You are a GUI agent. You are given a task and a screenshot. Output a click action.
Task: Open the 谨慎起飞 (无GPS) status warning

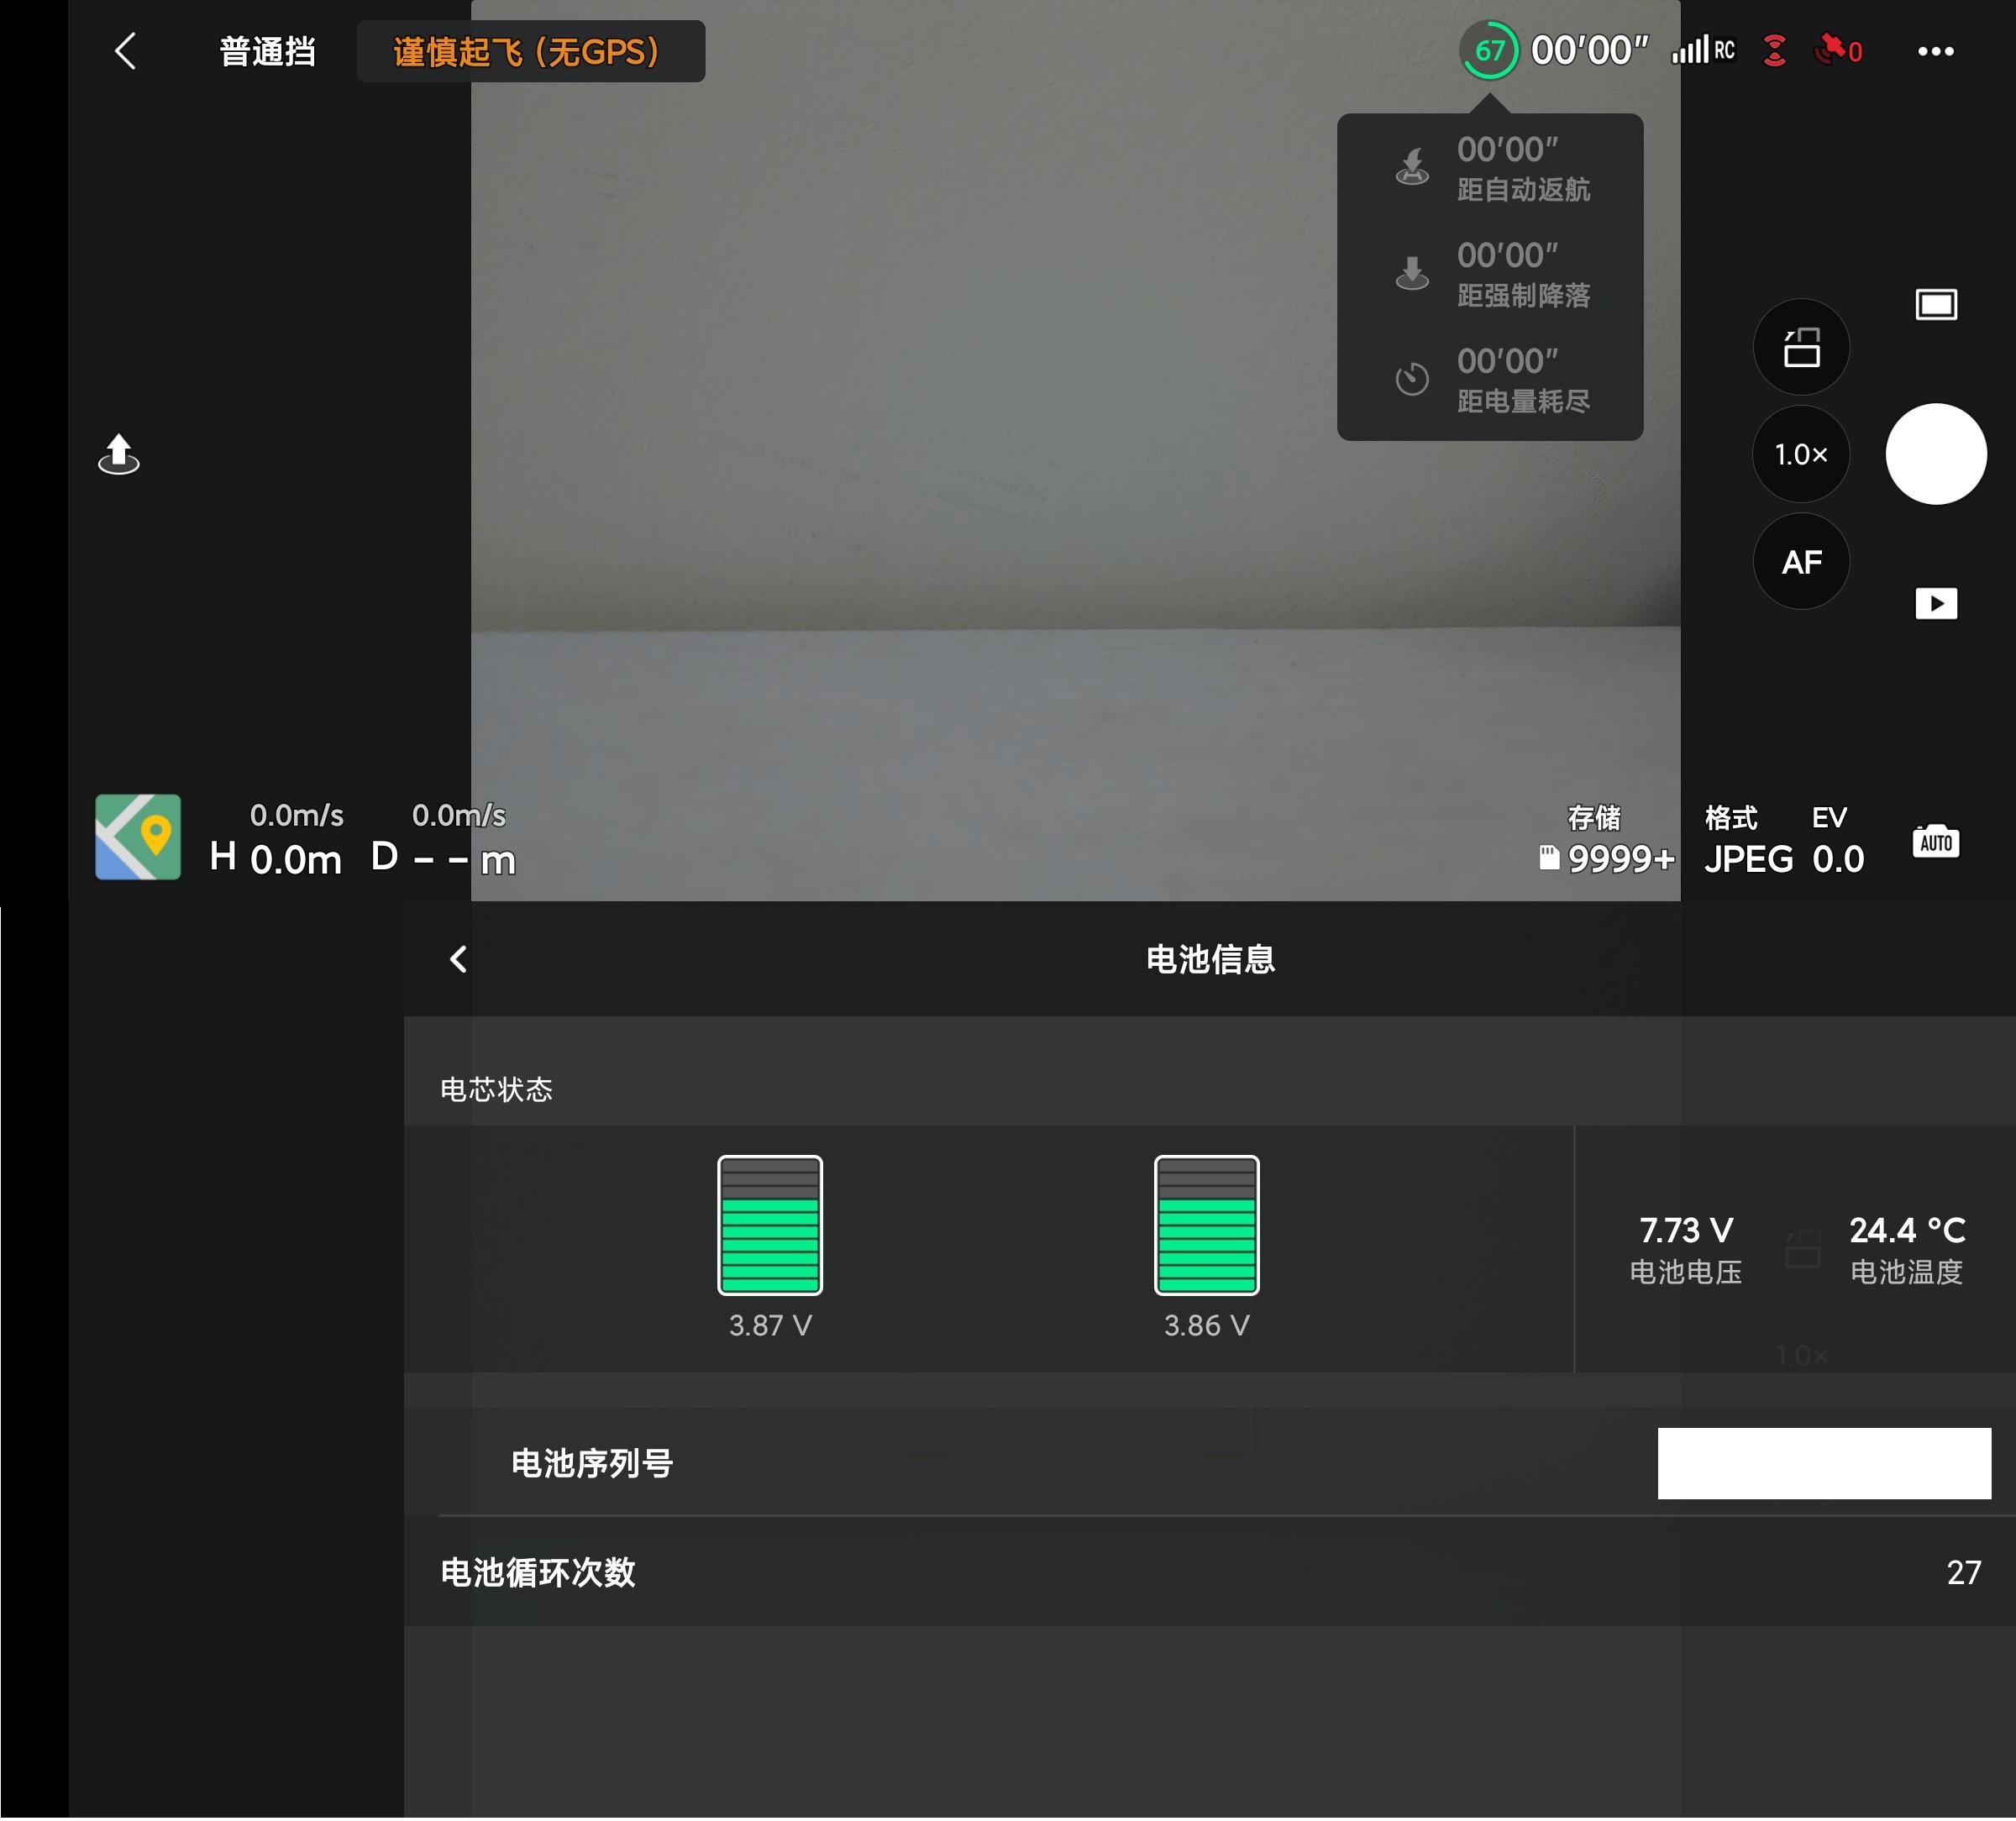click(x=530, y=51)
